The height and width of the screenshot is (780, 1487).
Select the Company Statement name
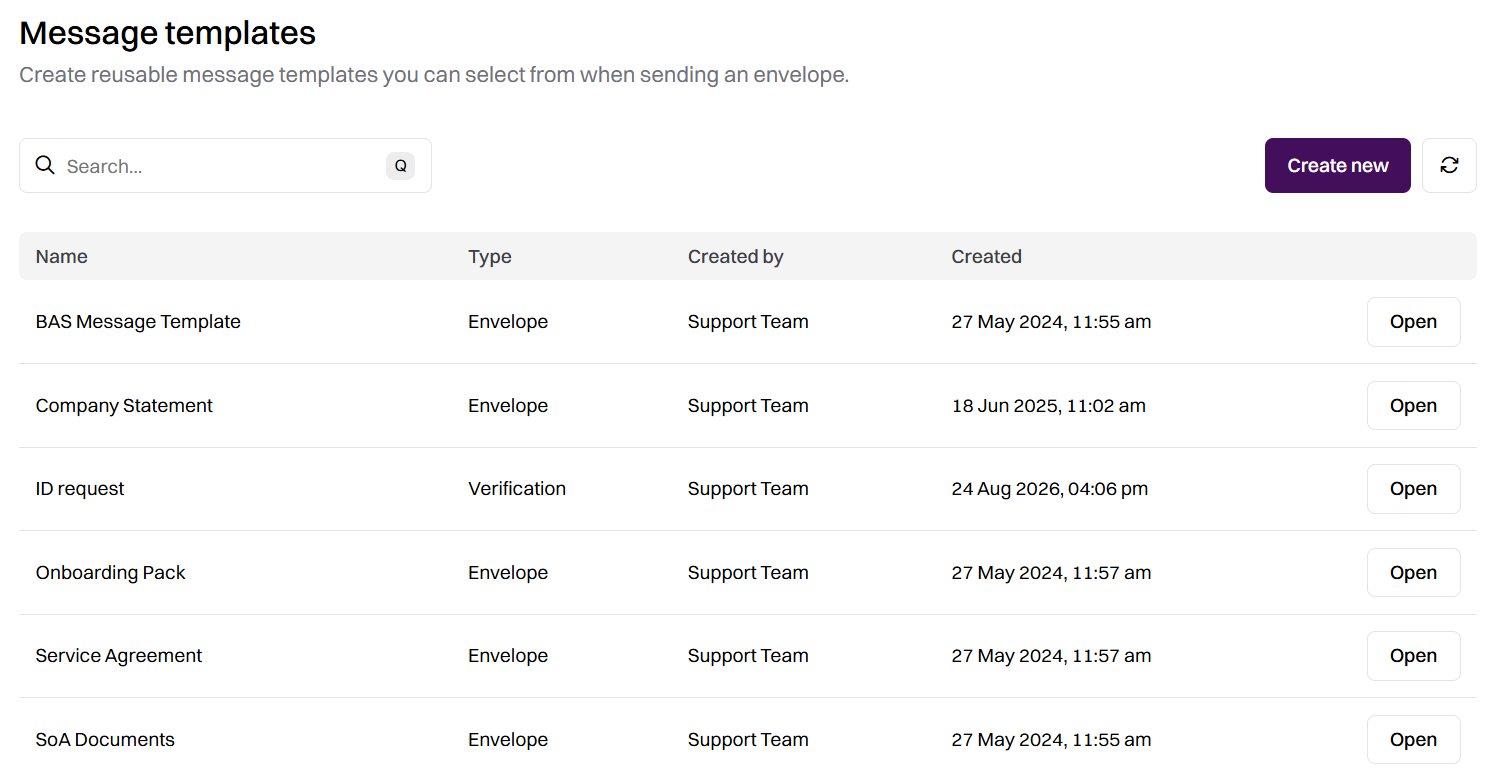click(x=124, y=406)
